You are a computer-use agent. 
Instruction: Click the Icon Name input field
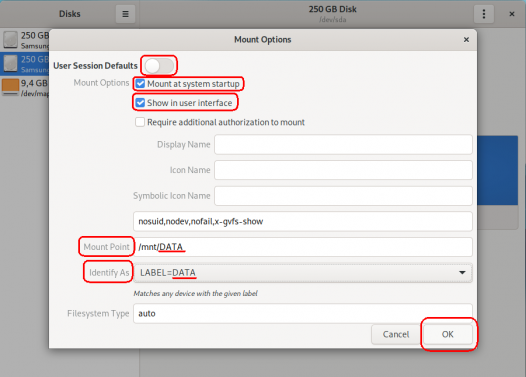[x=343, y=170]
